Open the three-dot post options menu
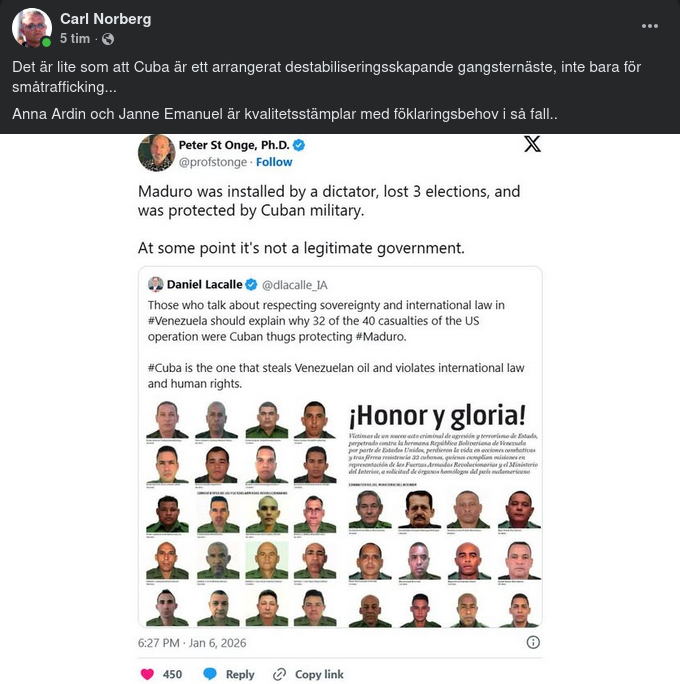 [x=649, y=26]
